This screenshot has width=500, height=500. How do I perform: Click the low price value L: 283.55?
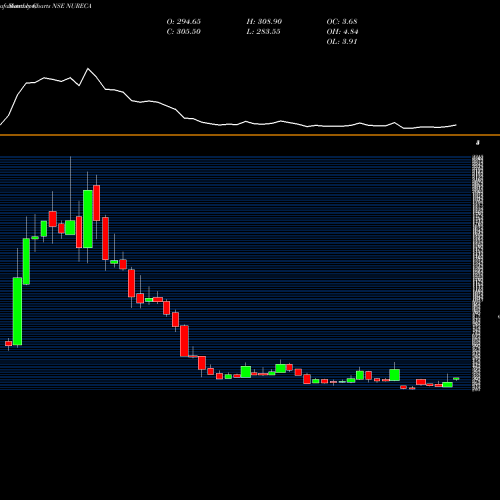coord(263,32)
